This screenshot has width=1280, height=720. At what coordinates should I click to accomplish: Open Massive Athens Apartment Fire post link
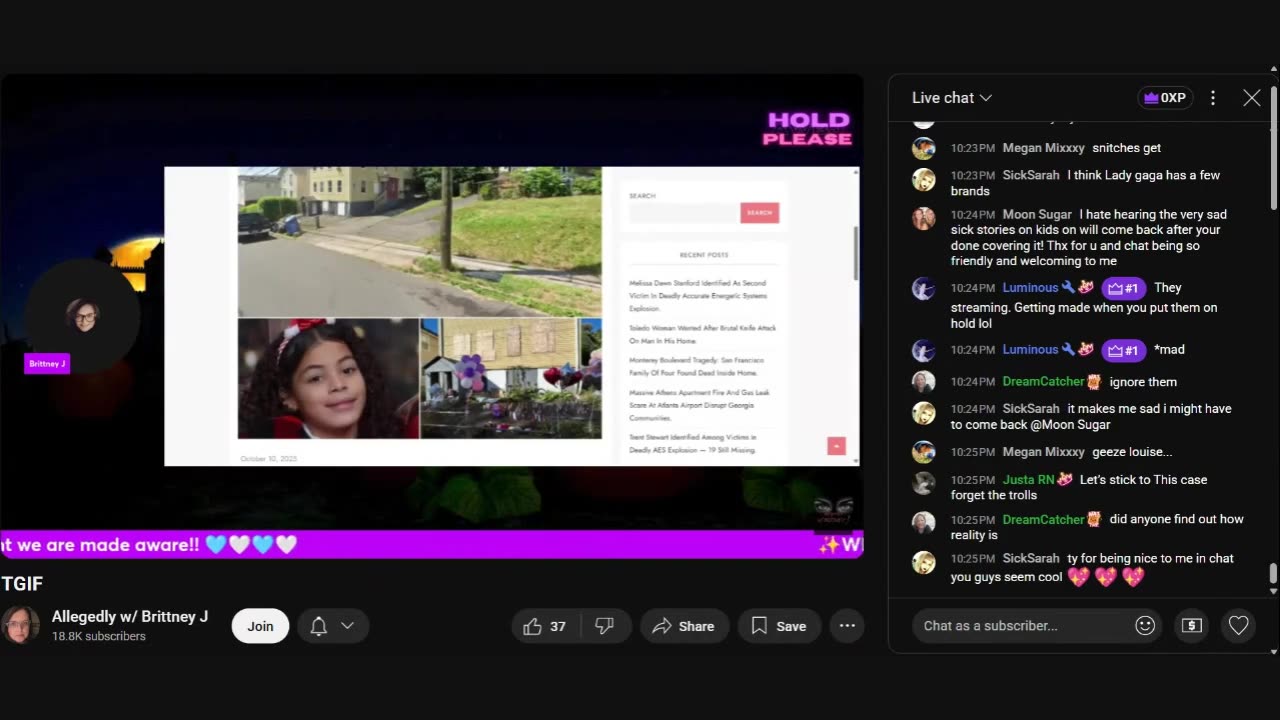pyautogui.click(x=699, y=404)
